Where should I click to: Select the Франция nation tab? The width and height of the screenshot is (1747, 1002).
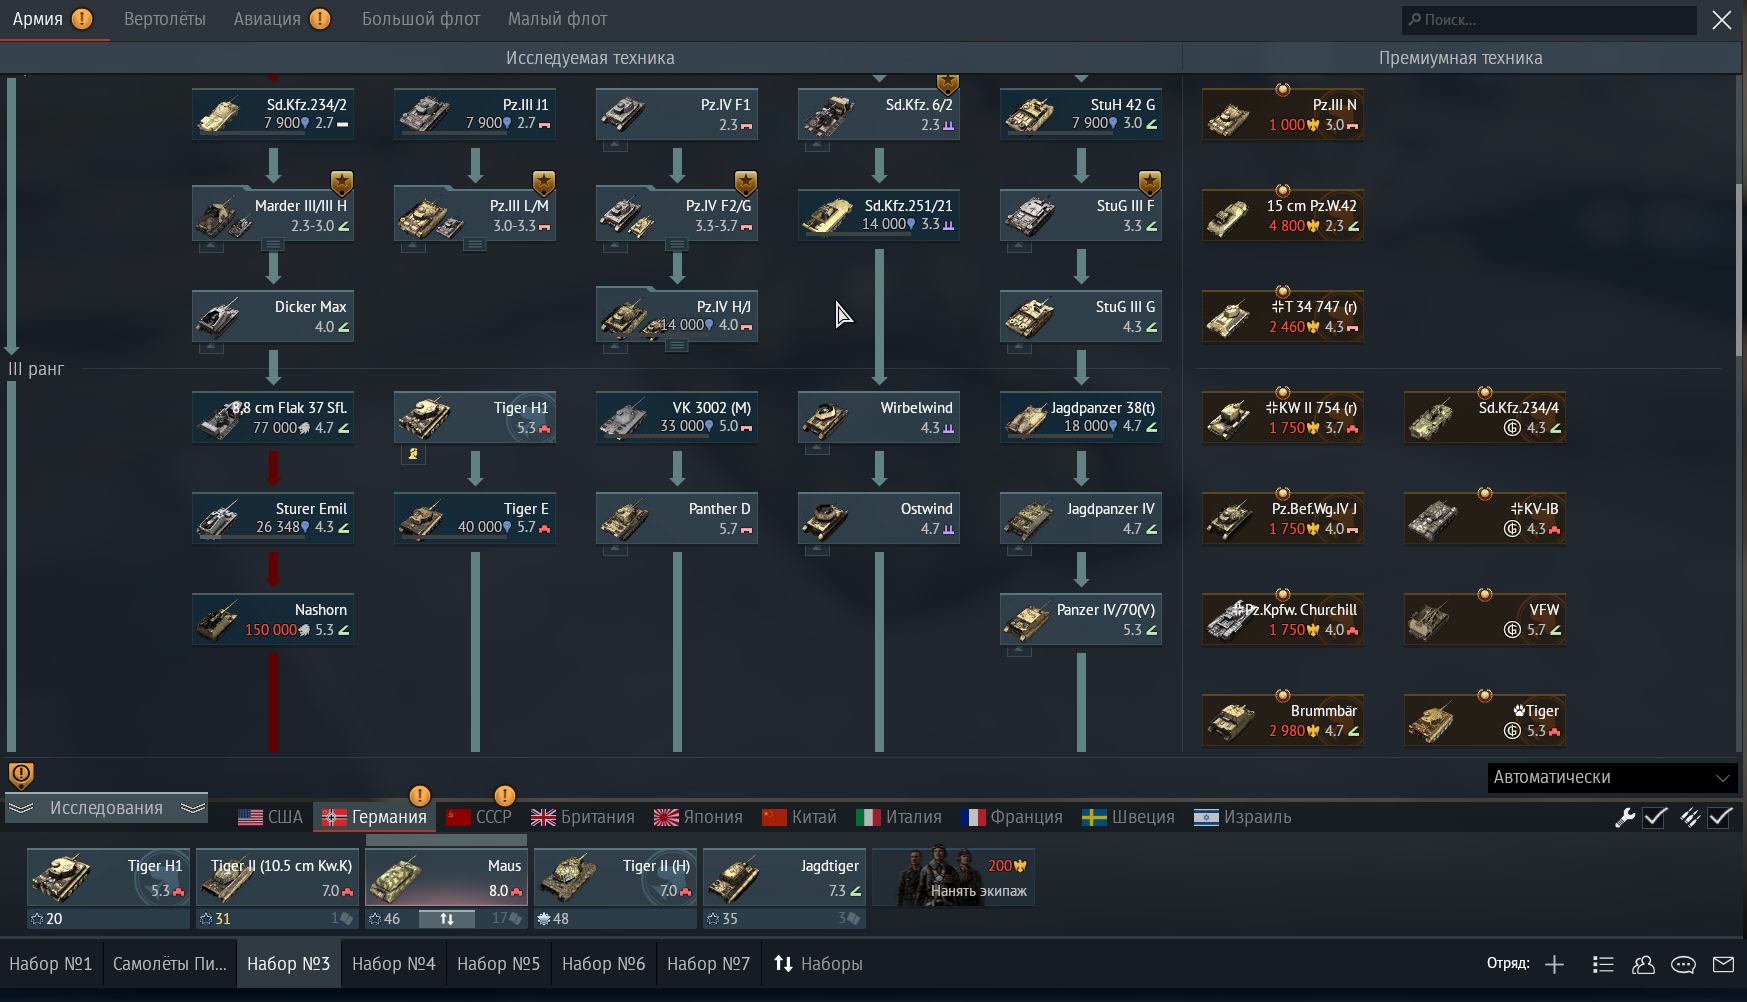(x=1012, y=817)
